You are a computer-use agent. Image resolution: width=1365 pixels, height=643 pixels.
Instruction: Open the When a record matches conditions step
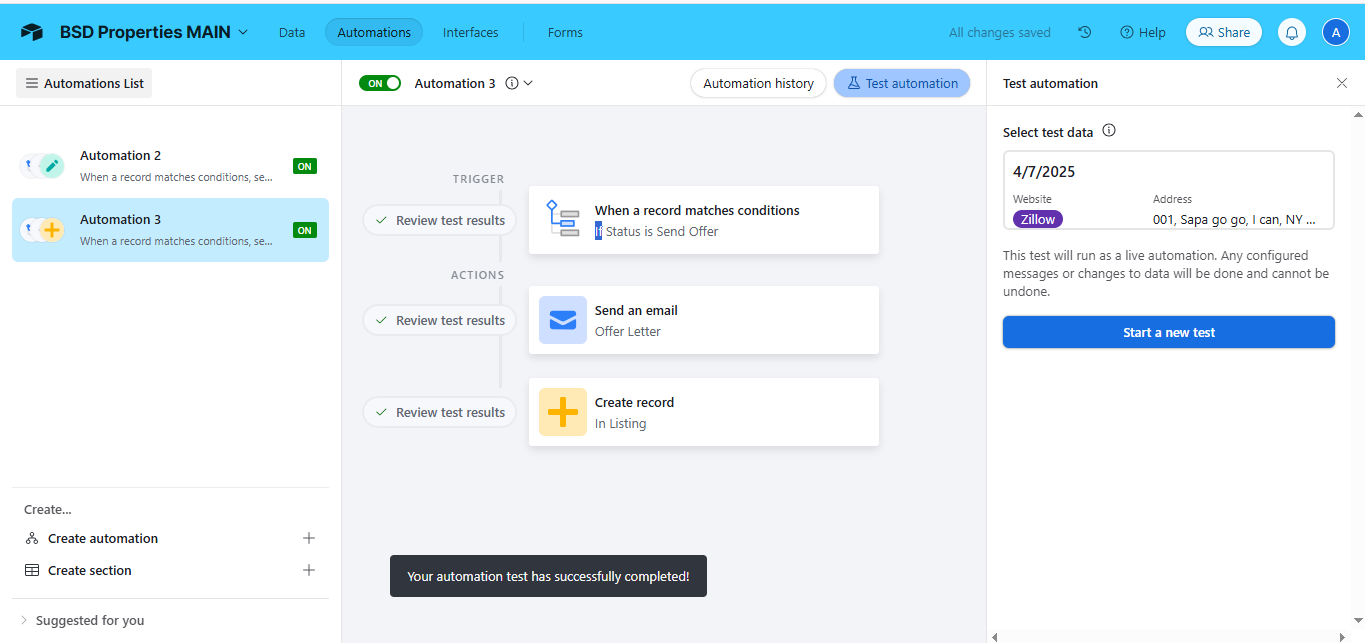(x=704, y=220)
